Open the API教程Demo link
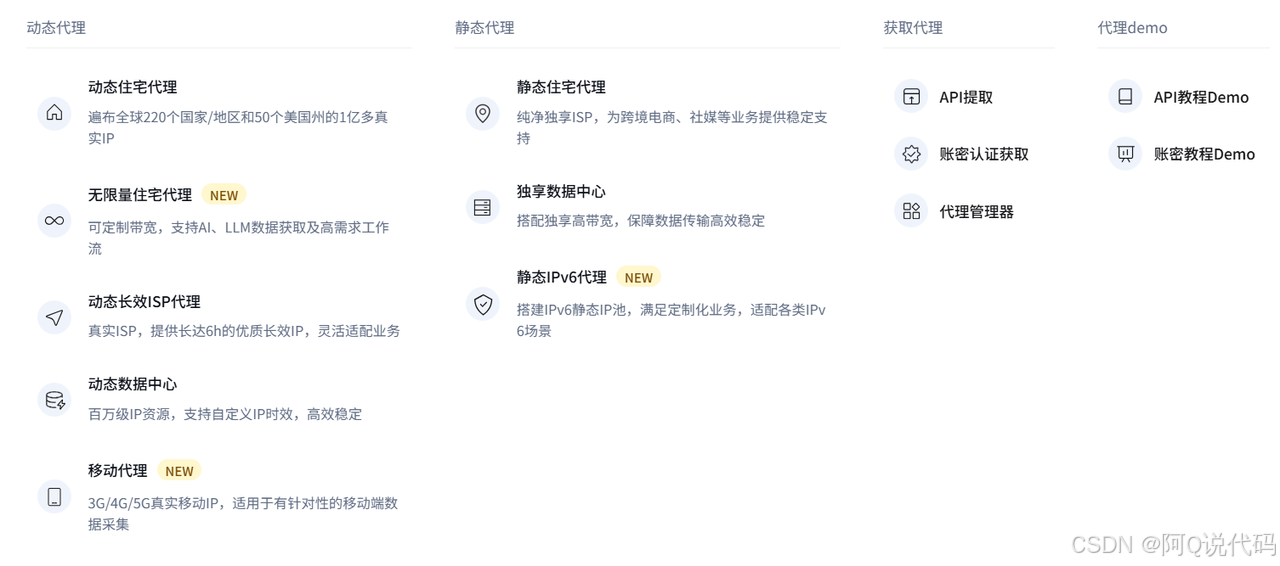1280x566 pixels. 1200,97
